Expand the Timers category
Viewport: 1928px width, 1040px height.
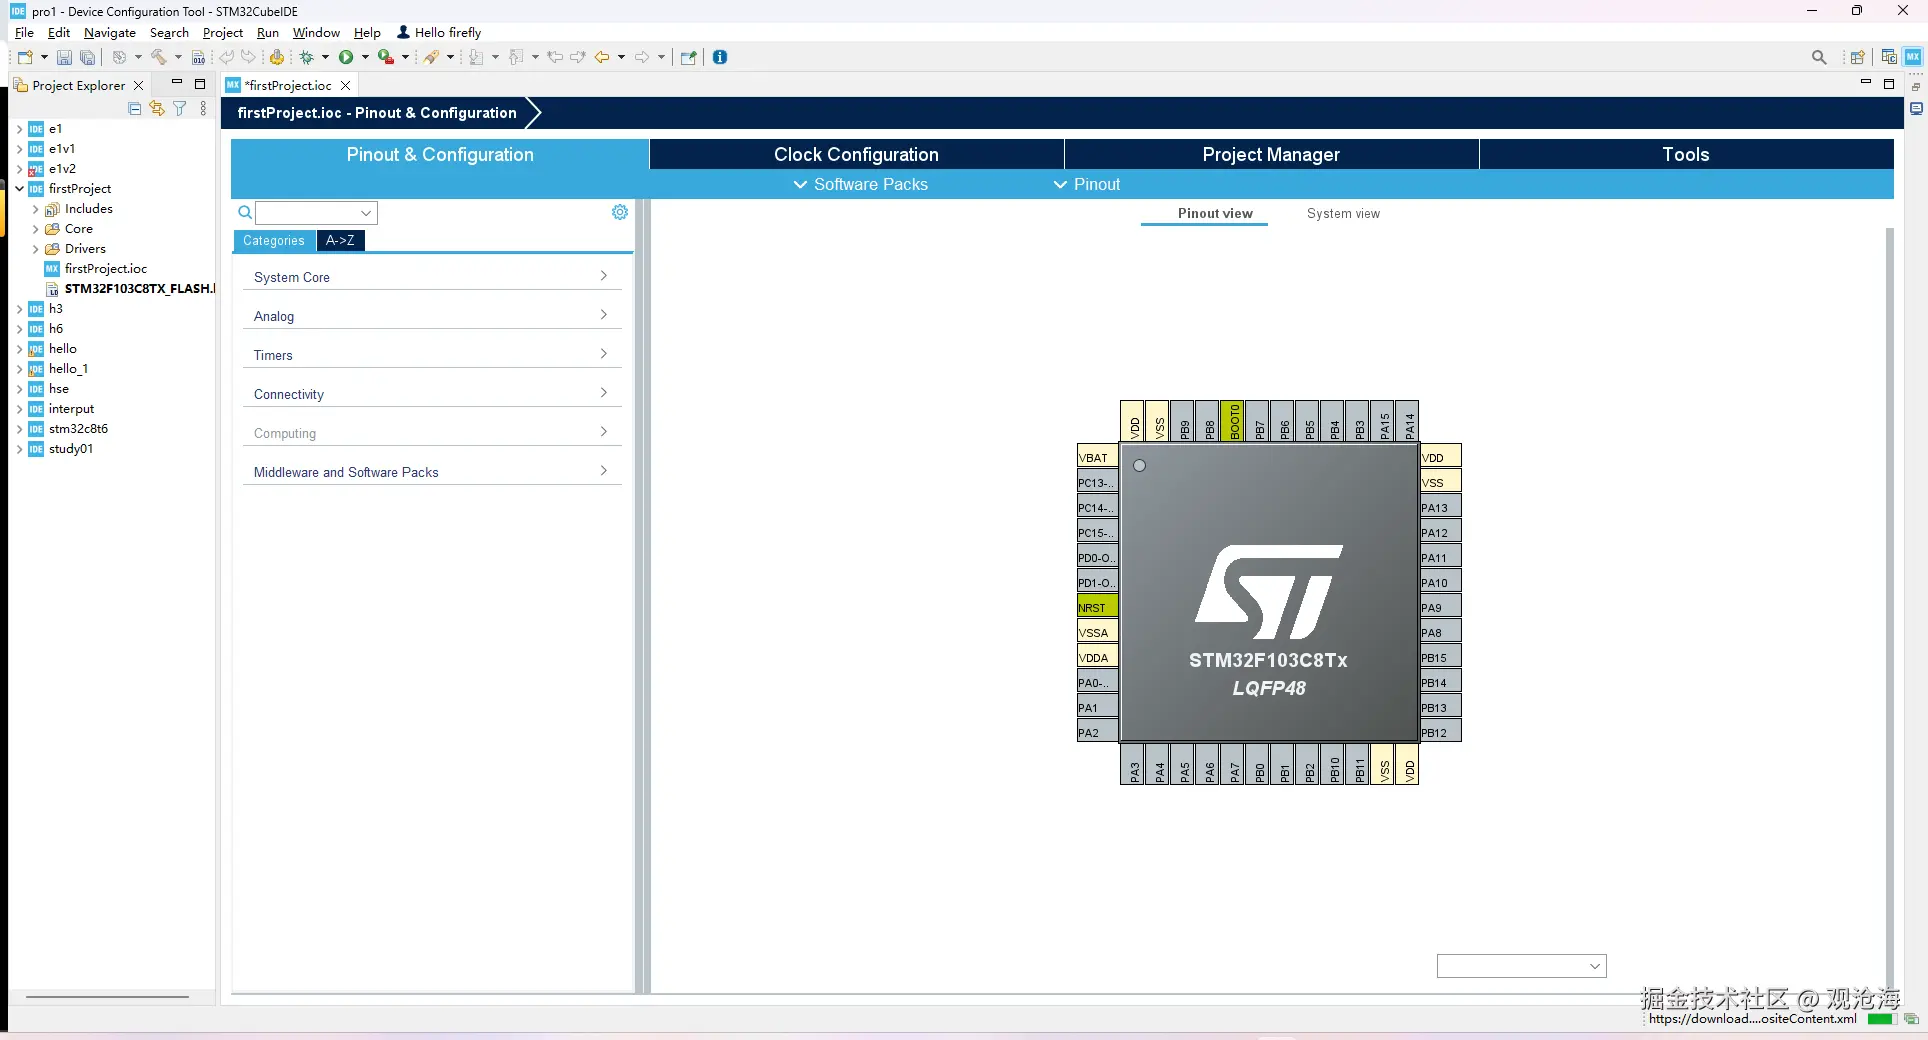click(x=432, y=355)
